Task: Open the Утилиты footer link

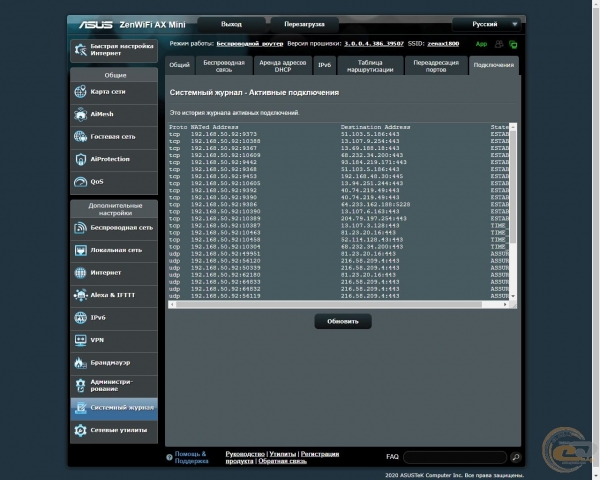Action: click(282, 454)
